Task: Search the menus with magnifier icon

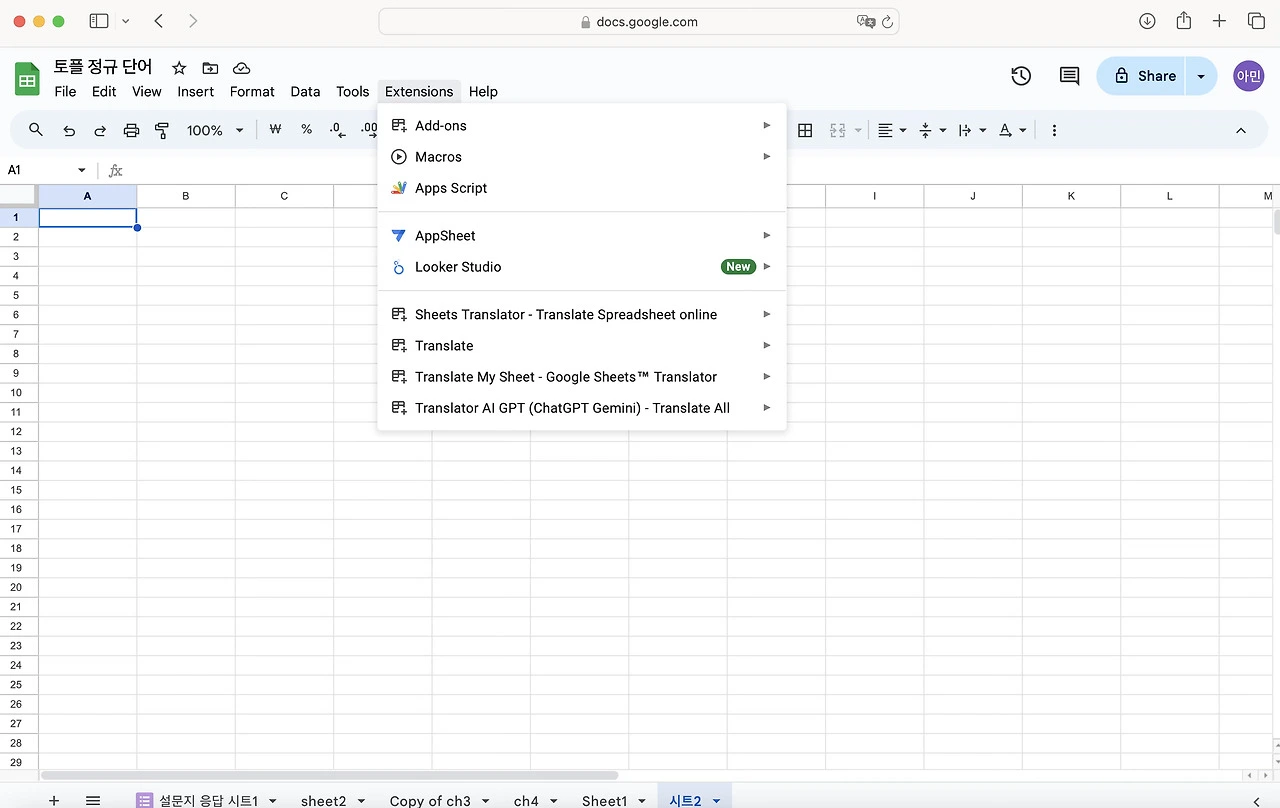Action: tap(36, 130)
